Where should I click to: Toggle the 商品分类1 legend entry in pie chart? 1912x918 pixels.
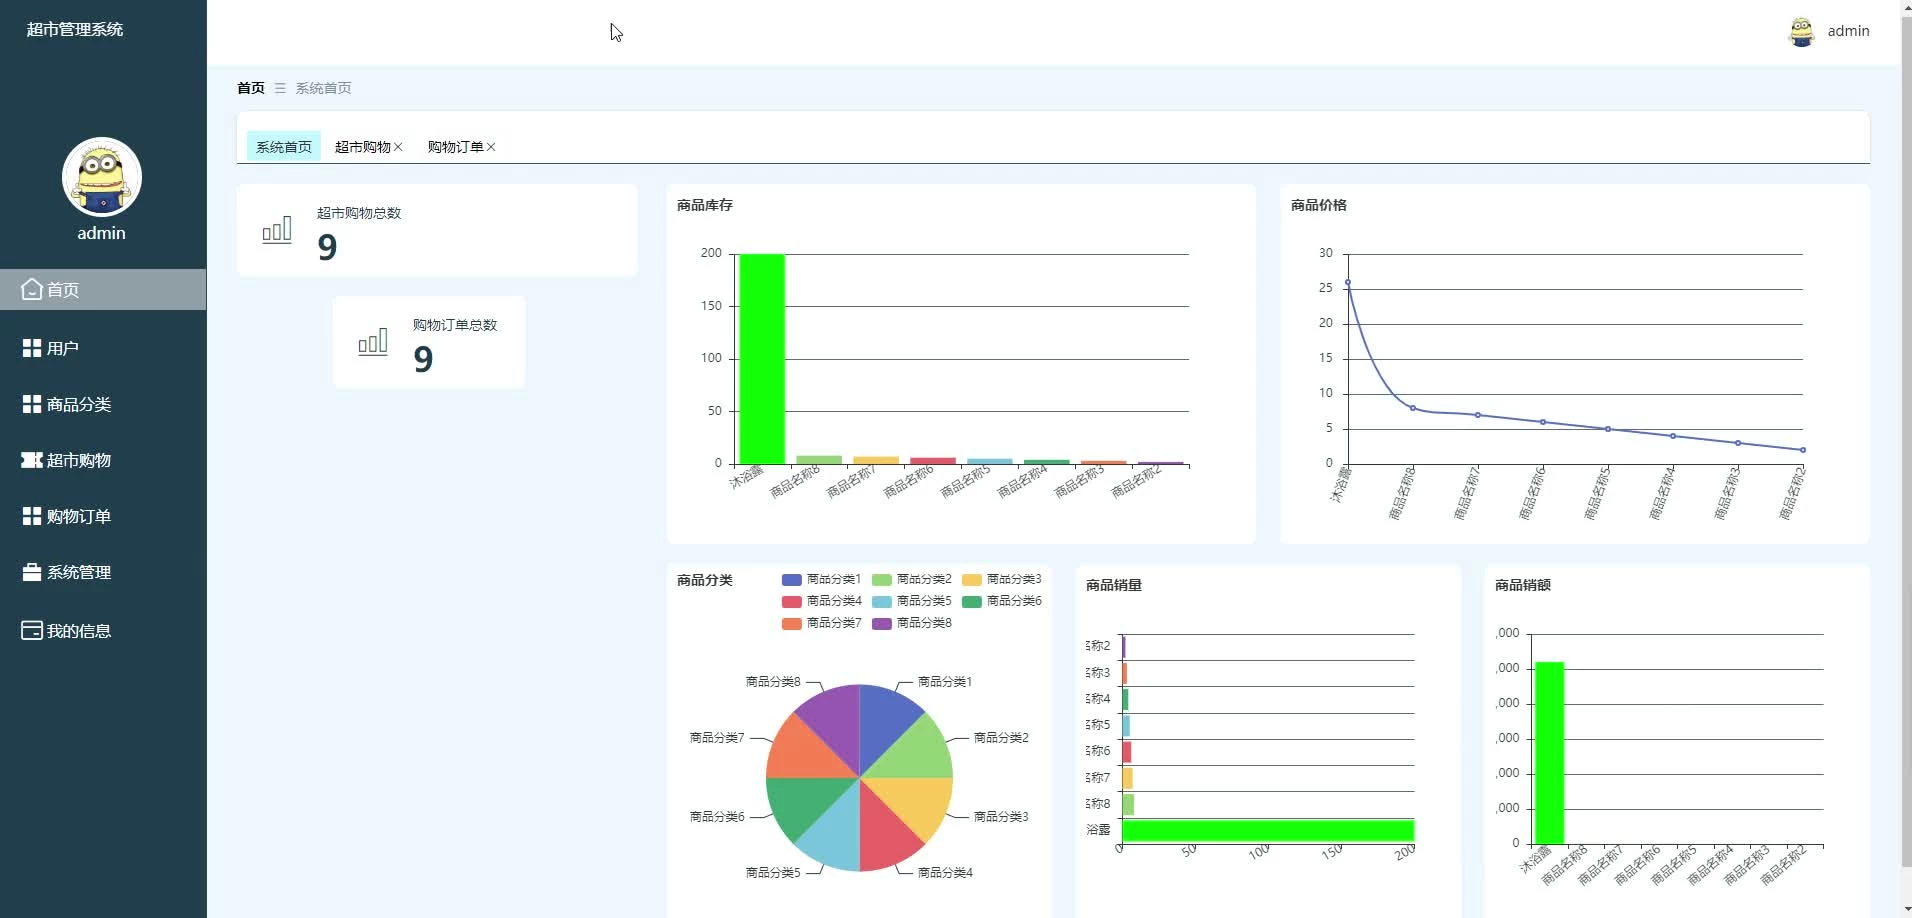(x=821, y=579)
